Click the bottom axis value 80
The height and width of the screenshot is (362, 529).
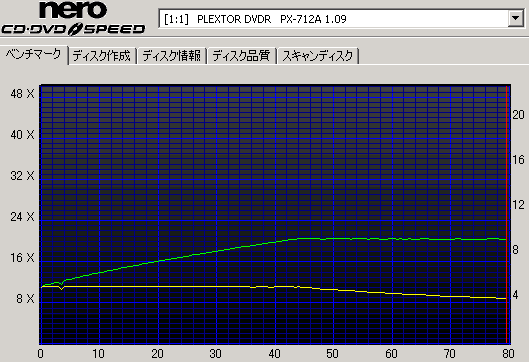tap(508, 354)
